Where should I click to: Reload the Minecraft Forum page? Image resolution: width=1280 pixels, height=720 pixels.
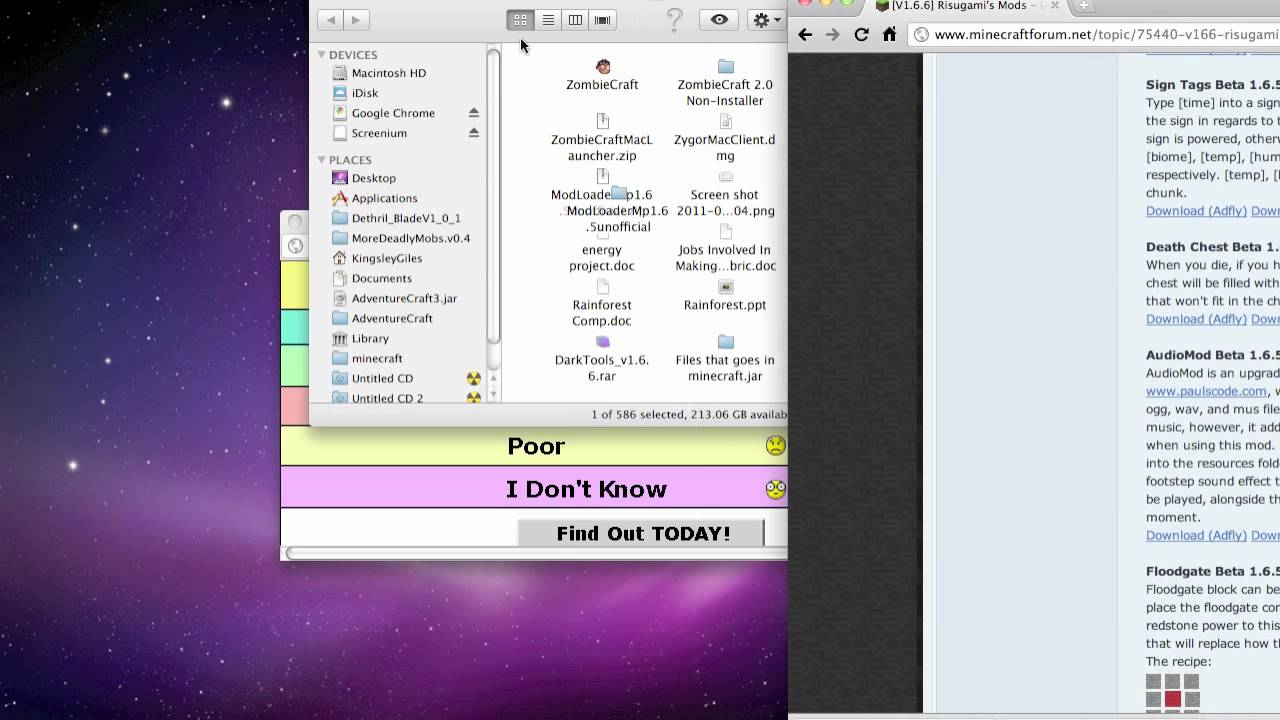pos(861,34)
